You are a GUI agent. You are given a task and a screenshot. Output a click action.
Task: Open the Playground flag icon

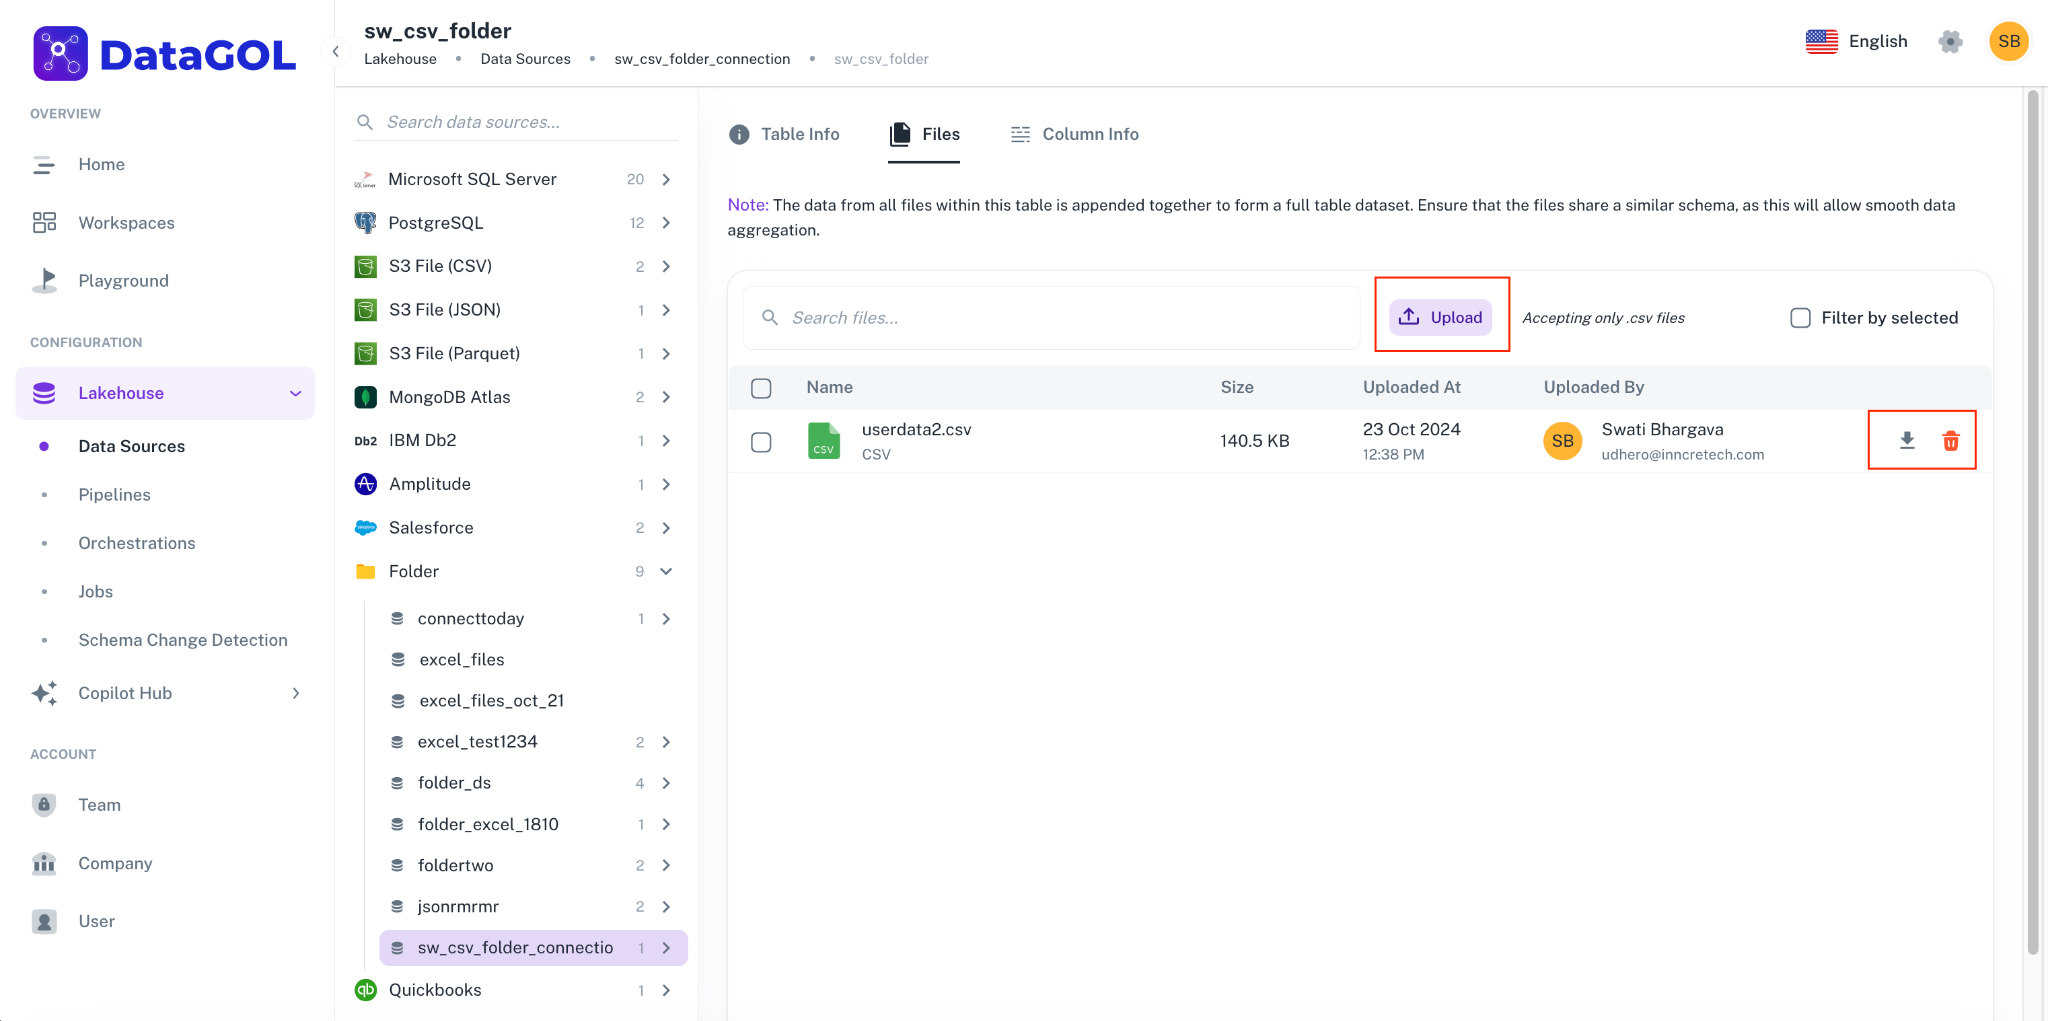coord(44,281)
